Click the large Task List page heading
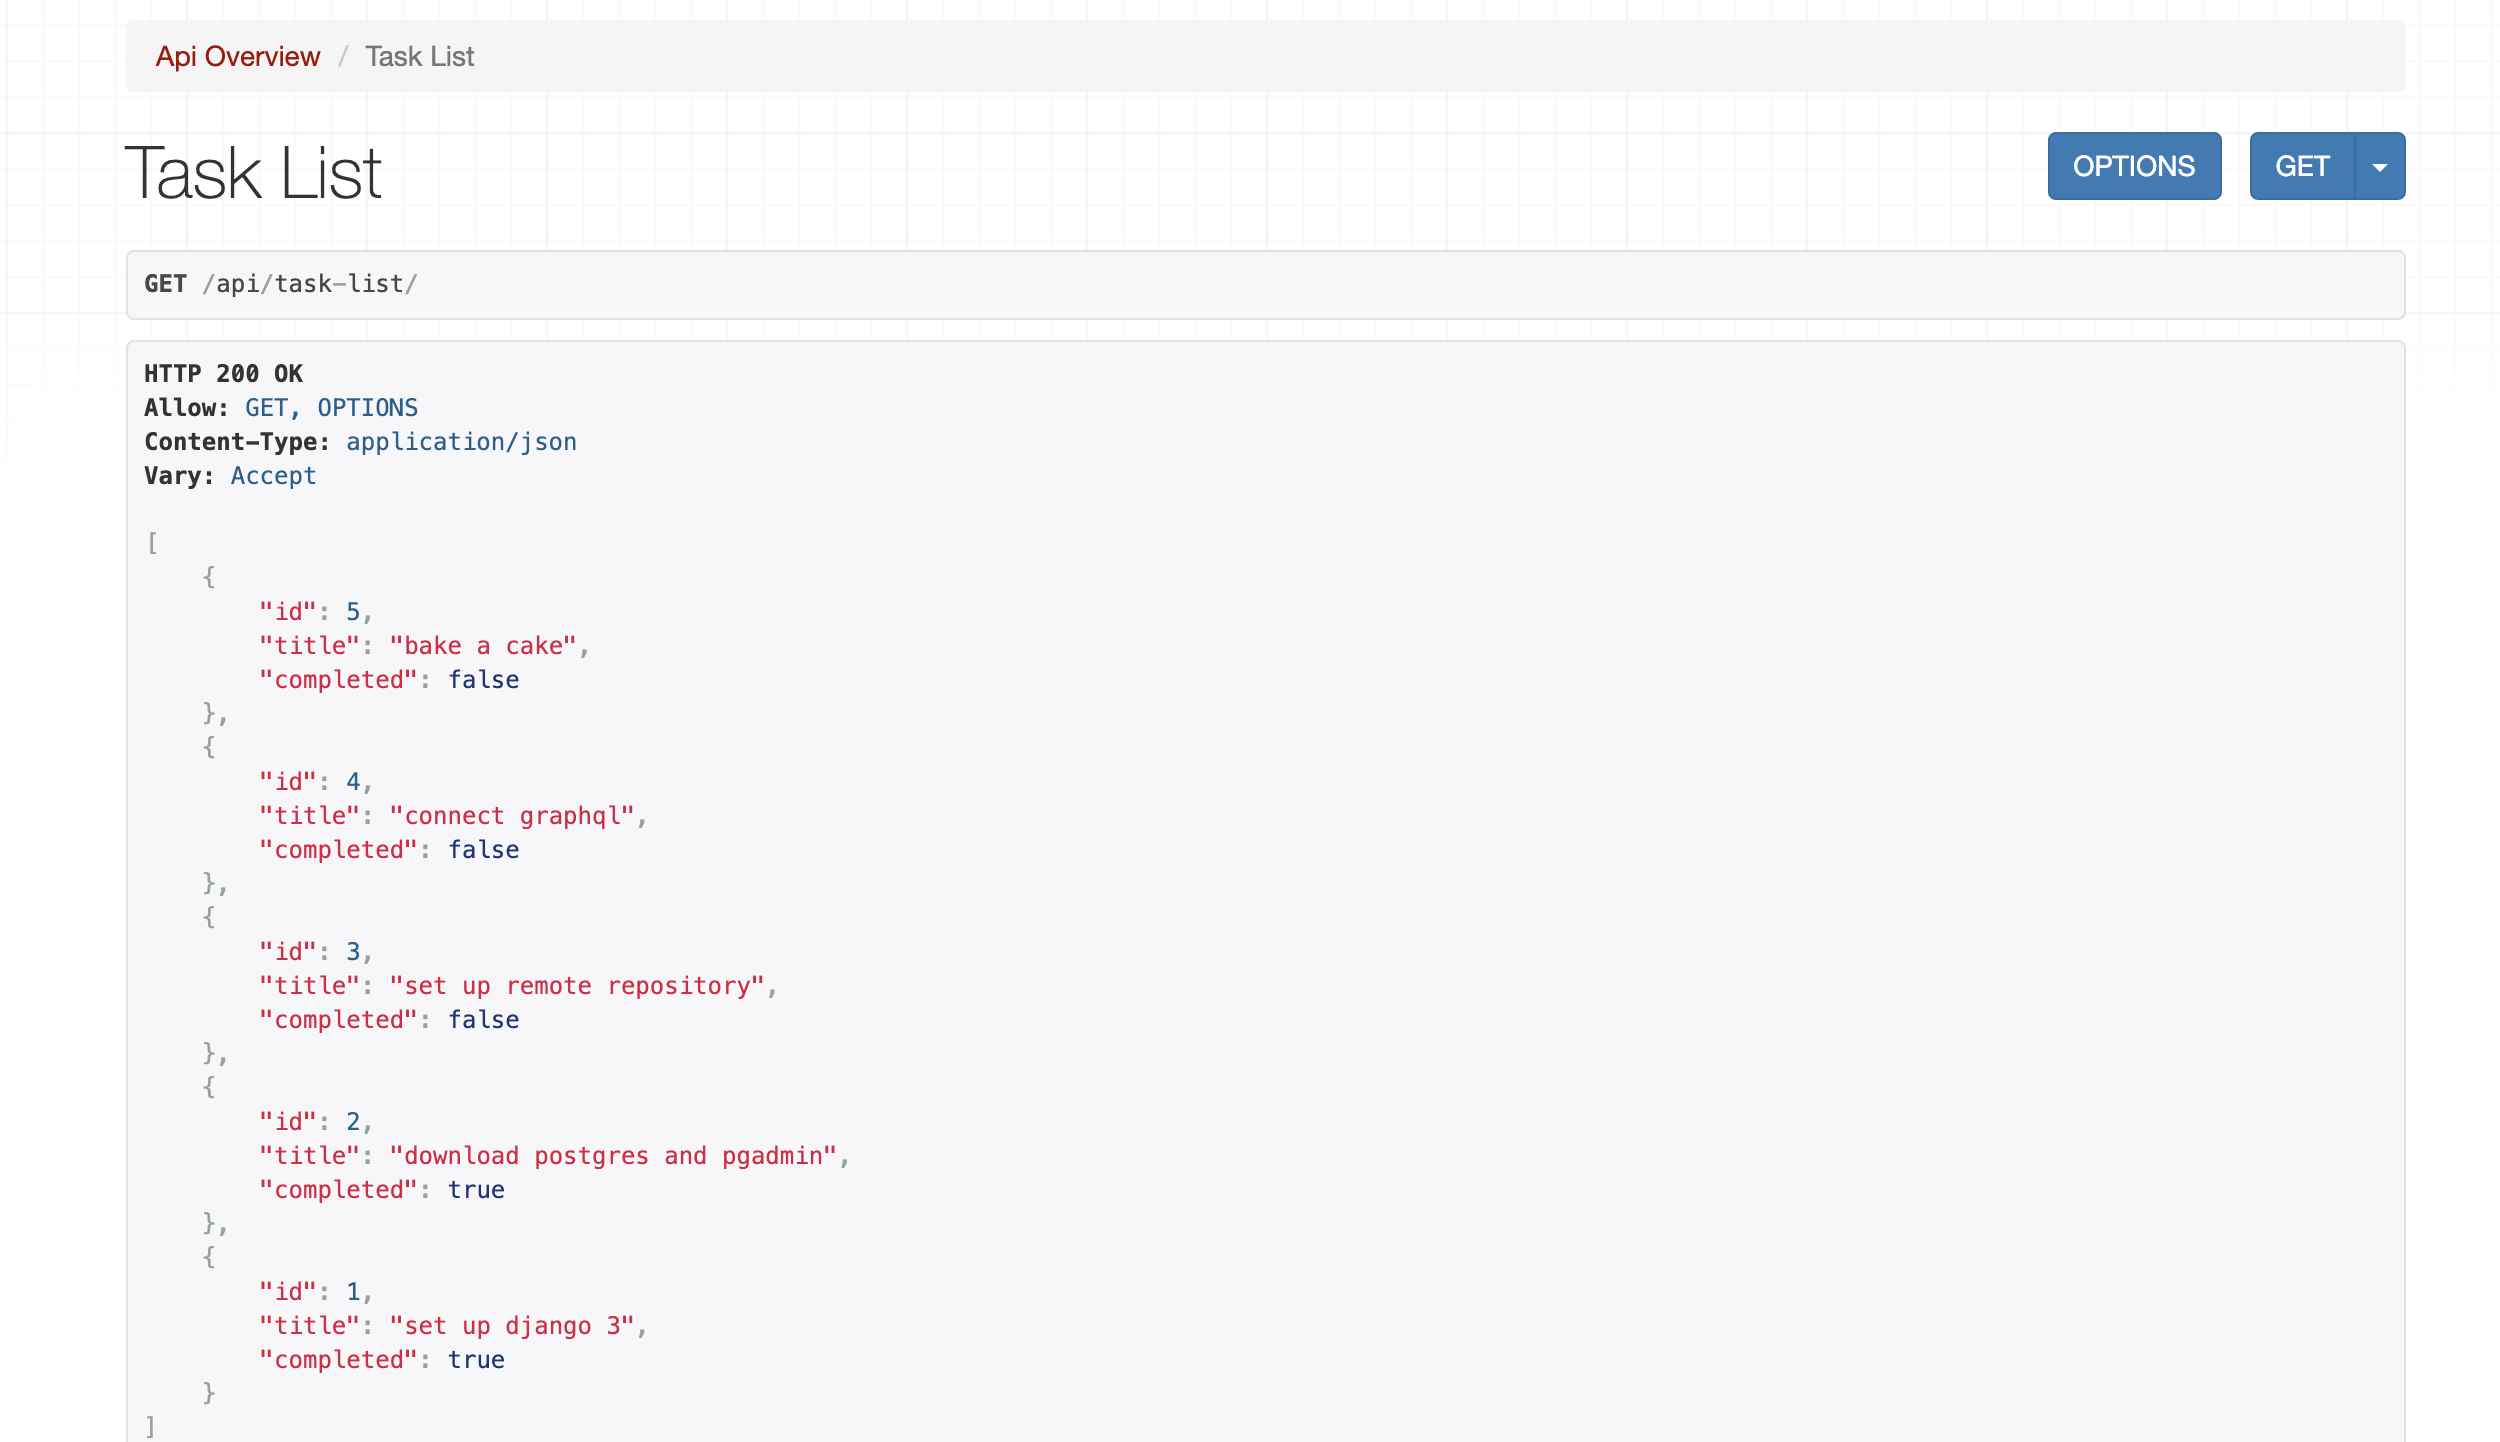The width and height of the screenshot is (2500, 1442). tap(253, 174)
